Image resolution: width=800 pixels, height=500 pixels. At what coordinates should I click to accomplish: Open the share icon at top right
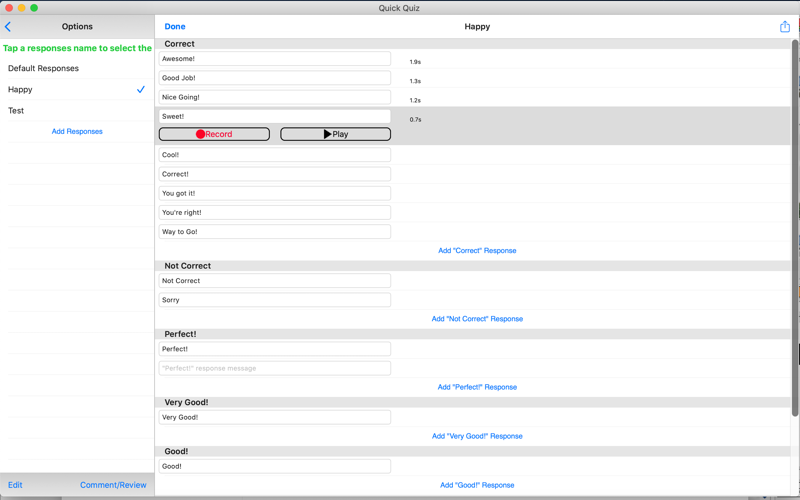pos(785,27)
